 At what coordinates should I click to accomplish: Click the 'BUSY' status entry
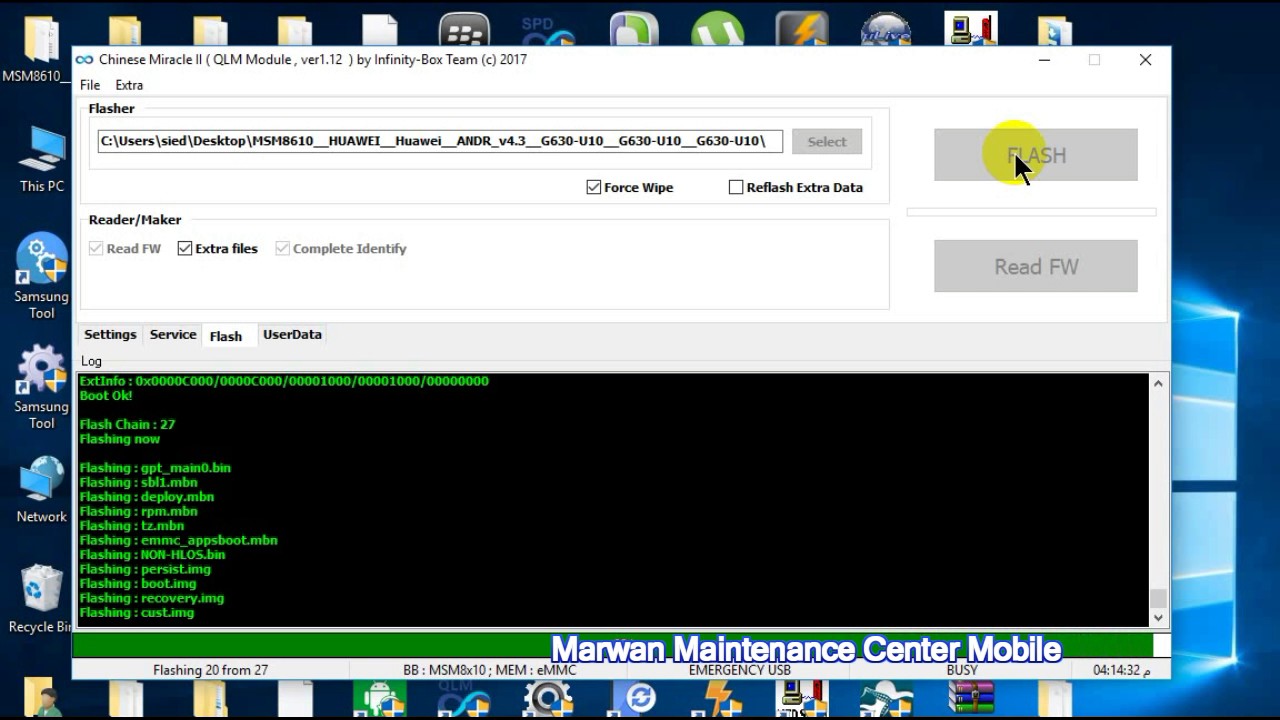962,670
